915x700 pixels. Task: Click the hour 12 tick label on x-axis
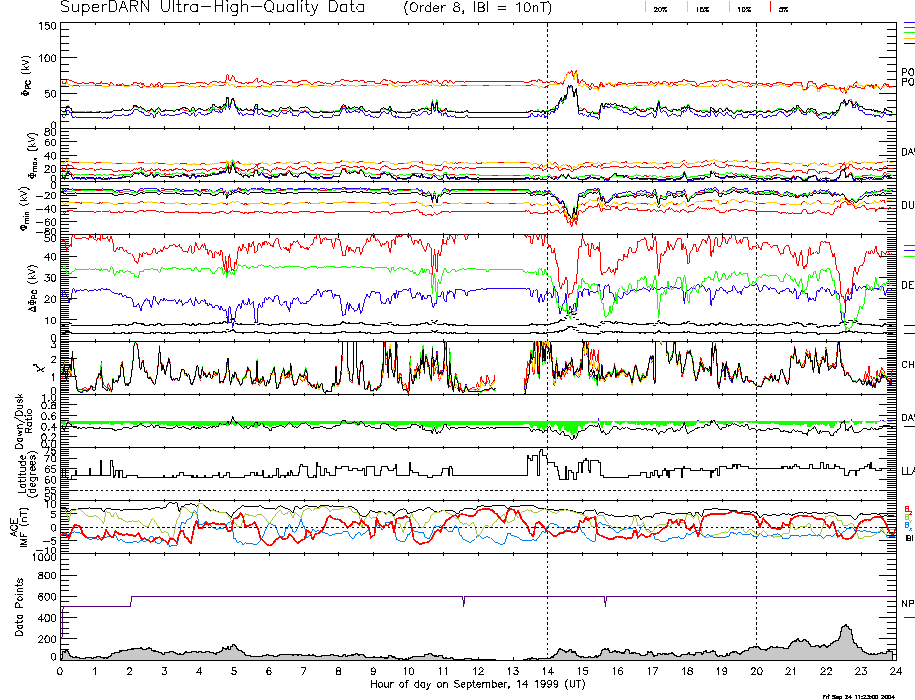[478, 671]
